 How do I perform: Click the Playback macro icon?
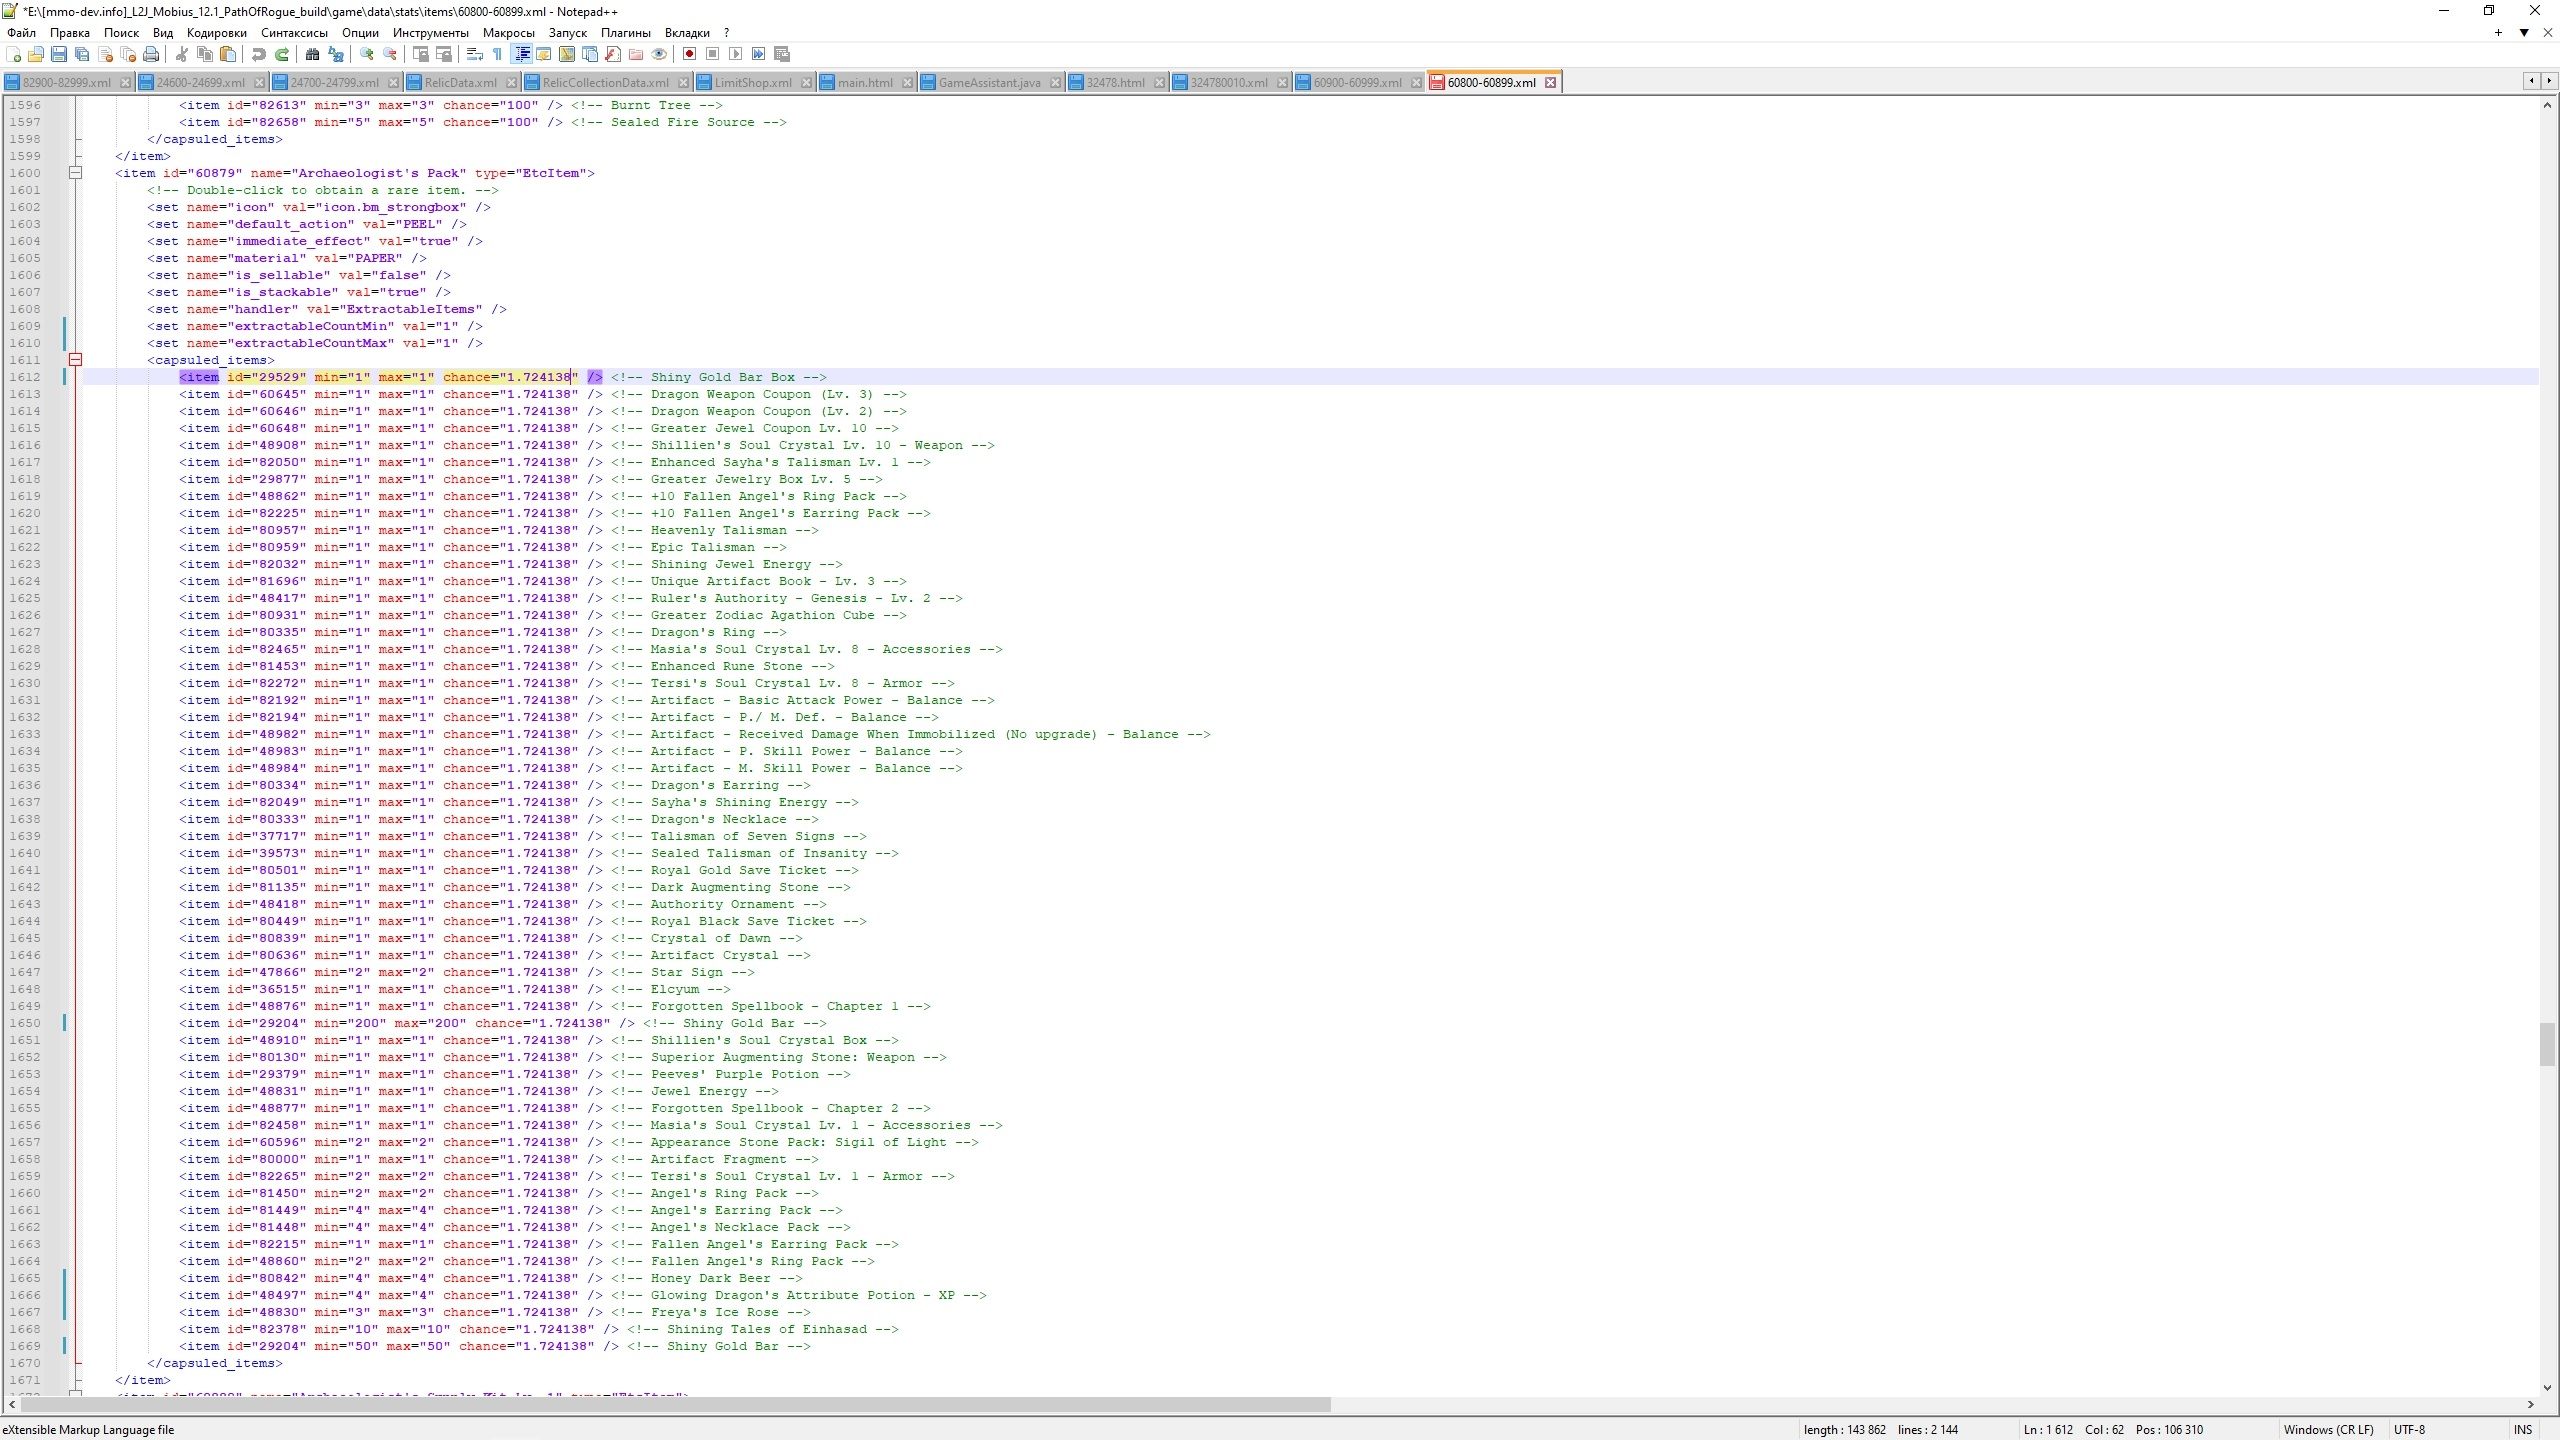pos(735,54)
